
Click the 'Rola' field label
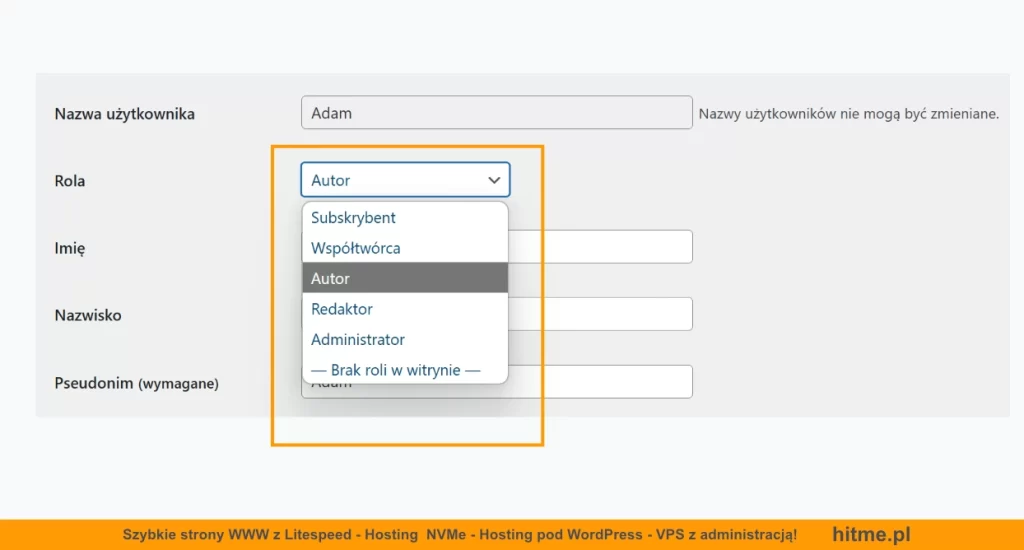pos(70,181)
